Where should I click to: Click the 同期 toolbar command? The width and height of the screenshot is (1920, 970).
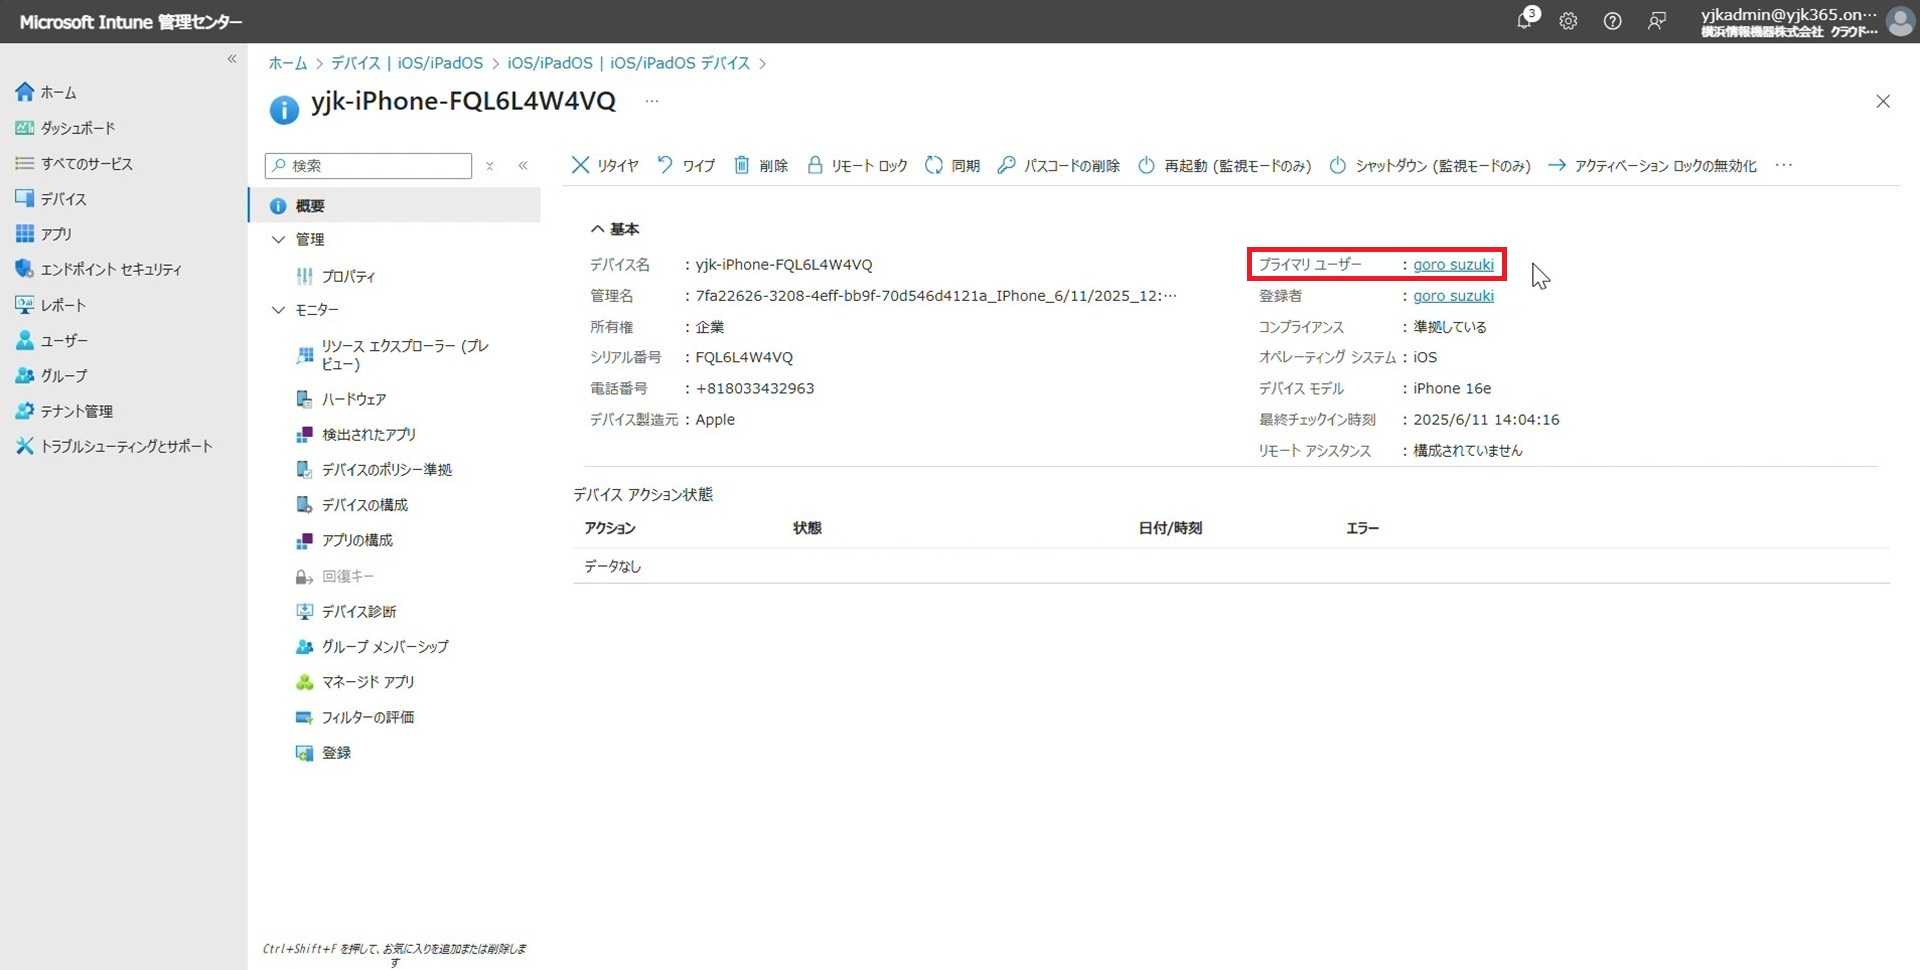[x=953, y=165]
